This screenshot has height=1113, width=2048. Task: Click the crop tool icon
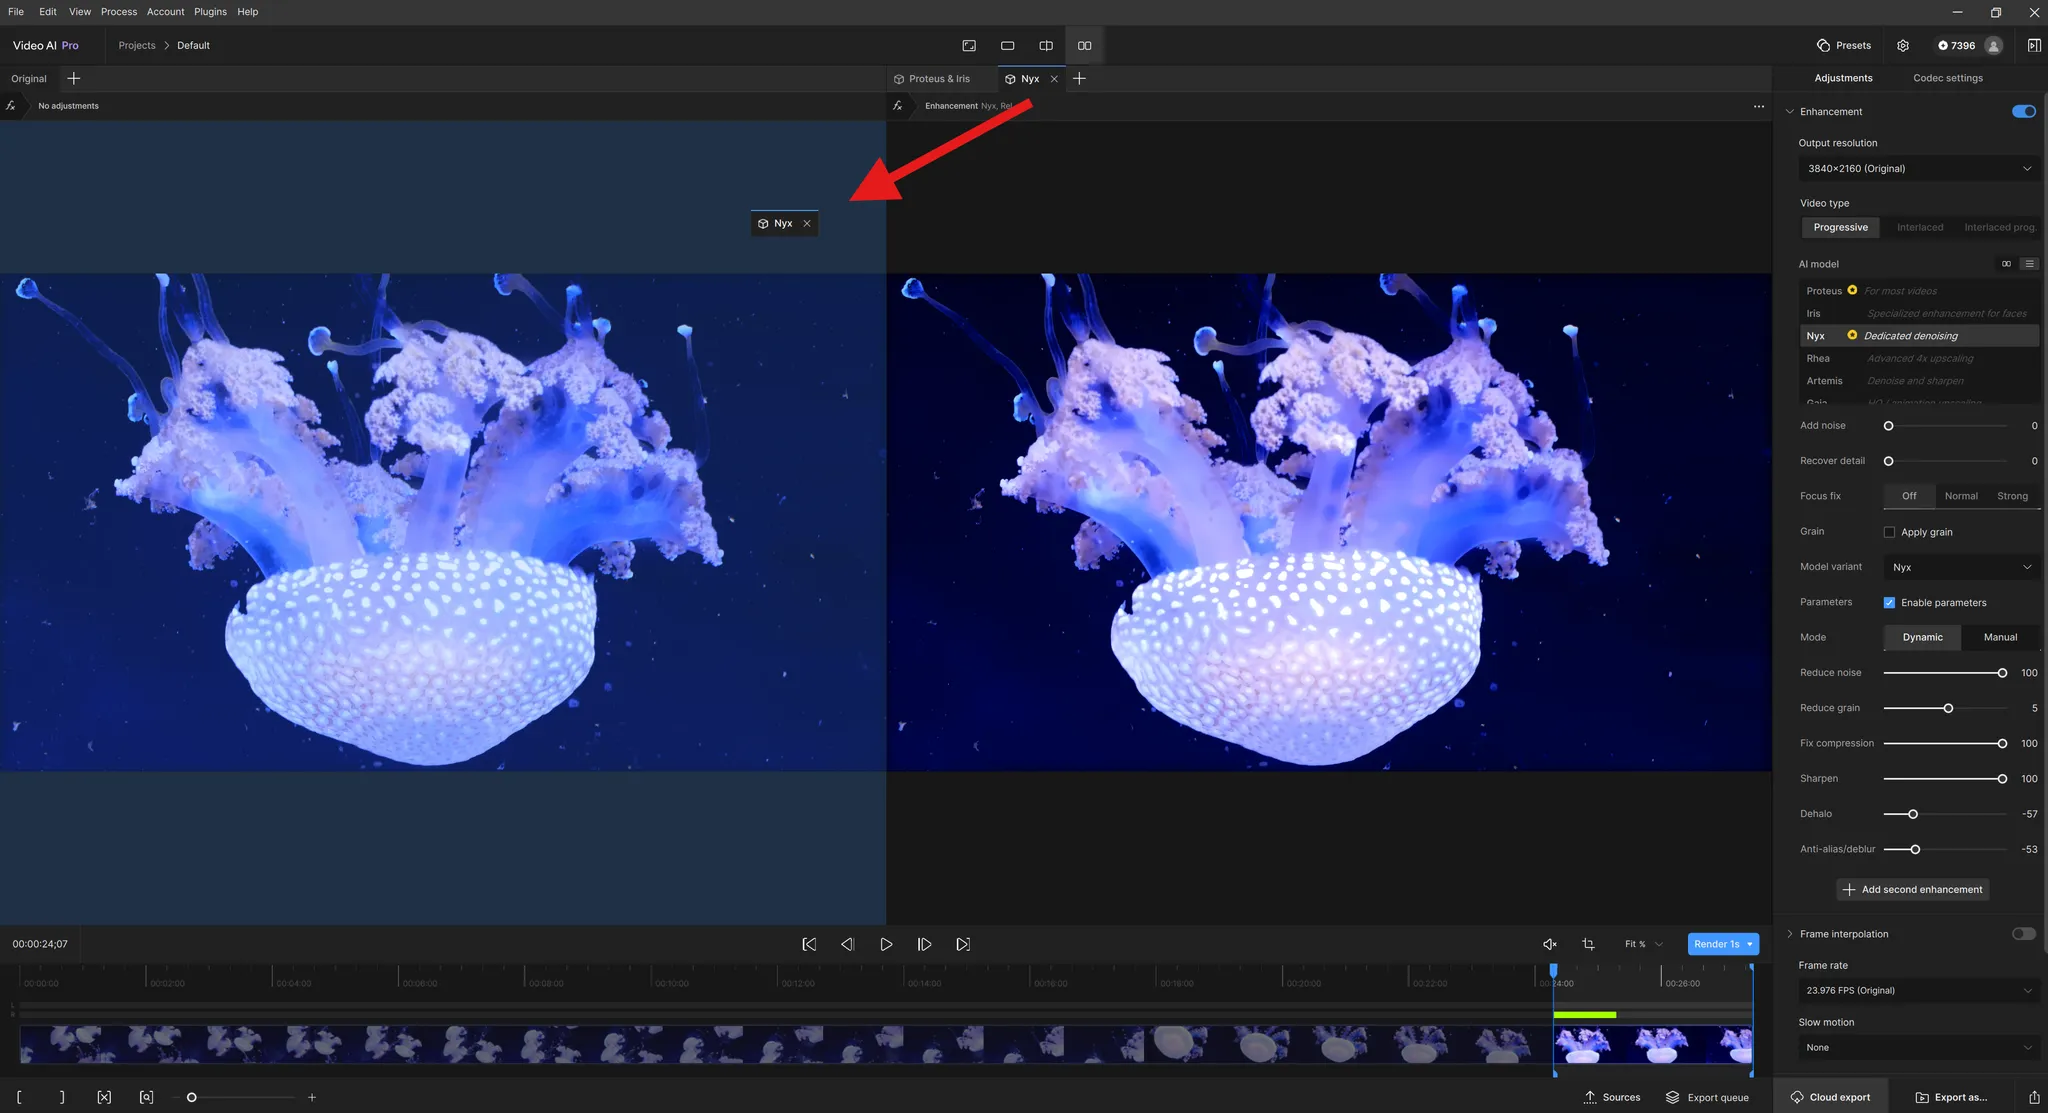click(x=1588, y=944)
